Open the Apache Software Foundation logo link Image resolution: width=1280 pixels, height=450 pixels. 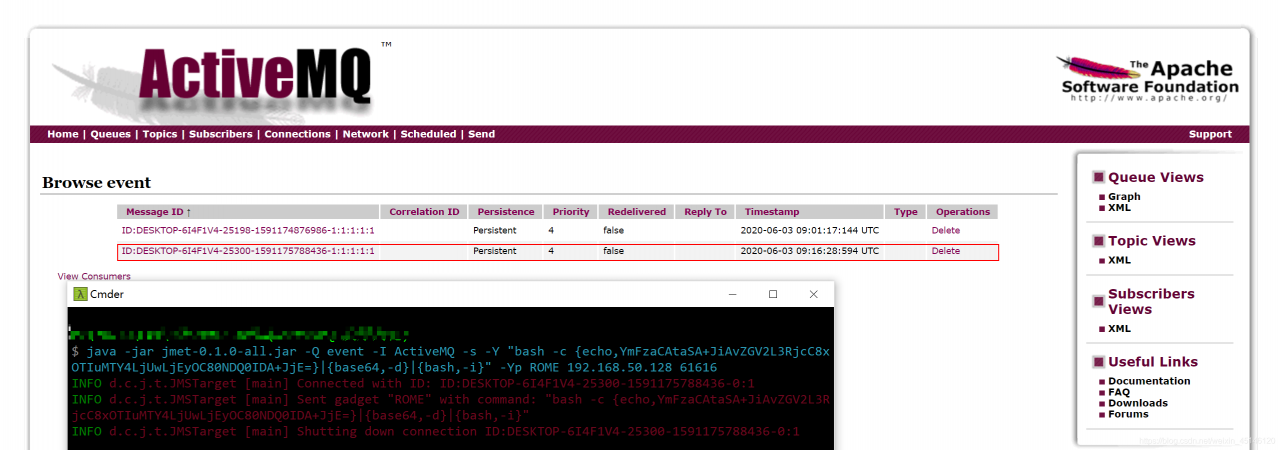(1149, 78)
